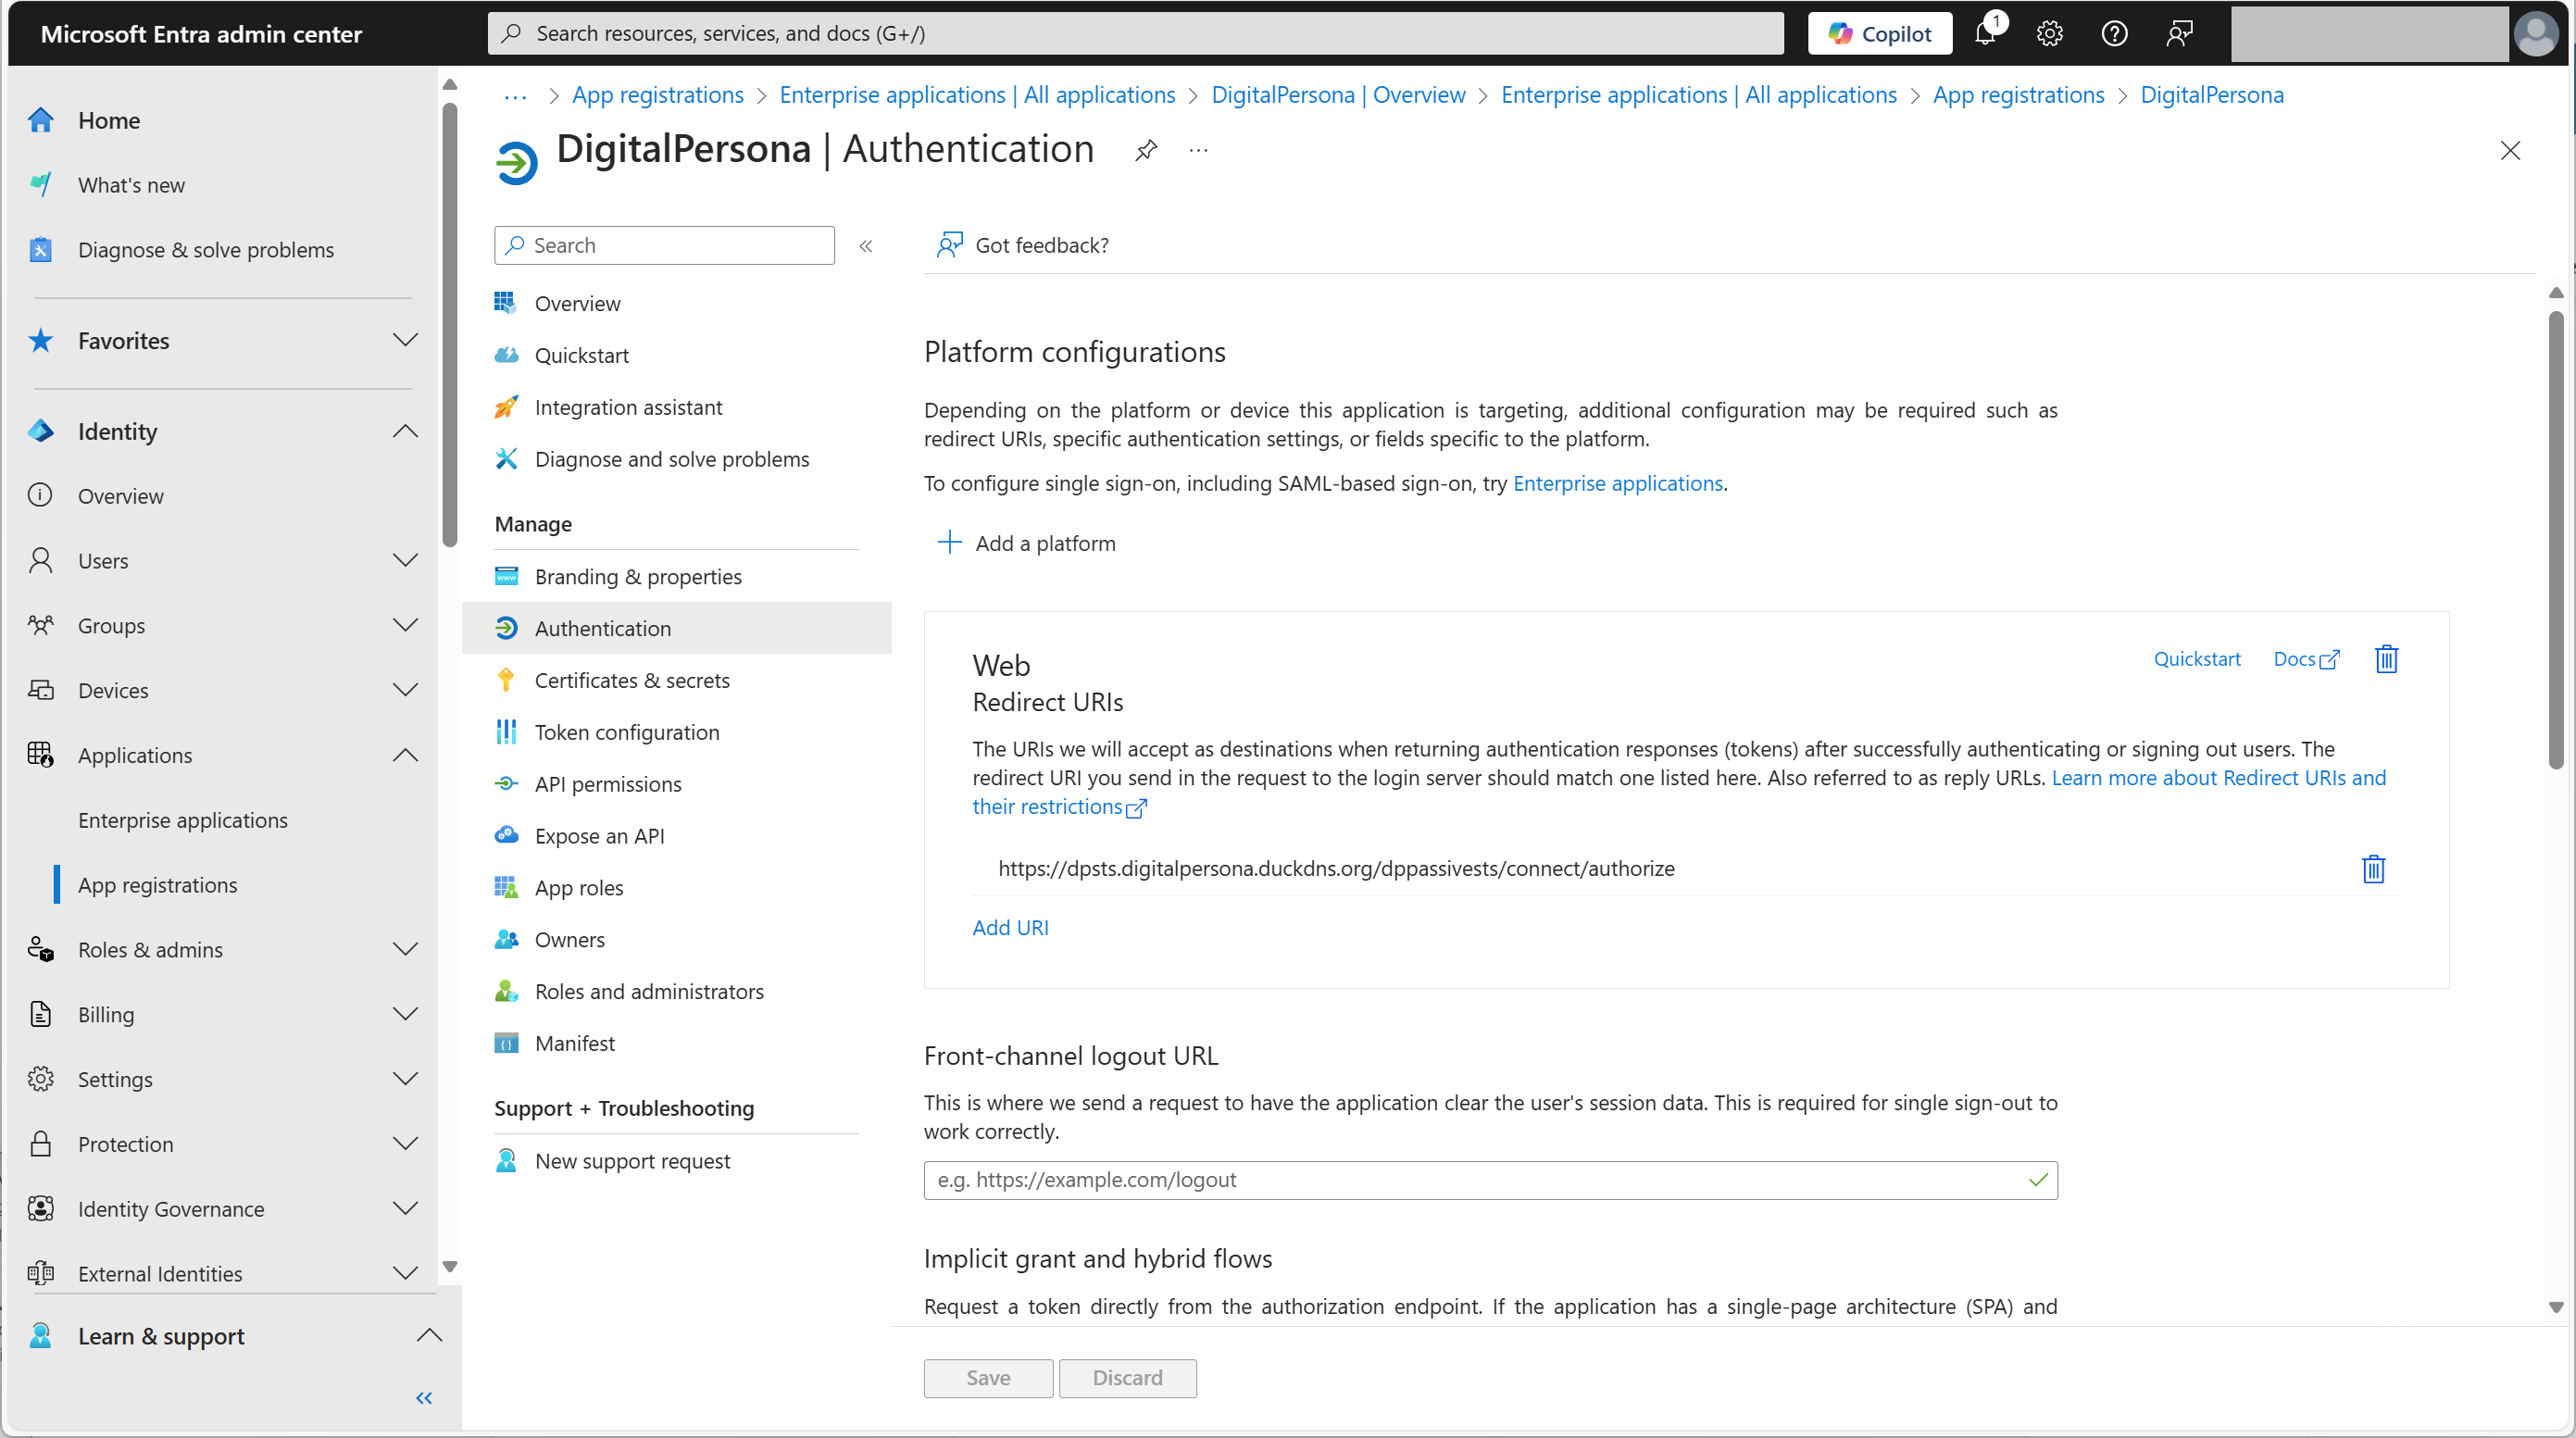
Task: Click the main content vertical scrollbar
Action: 2556,540
